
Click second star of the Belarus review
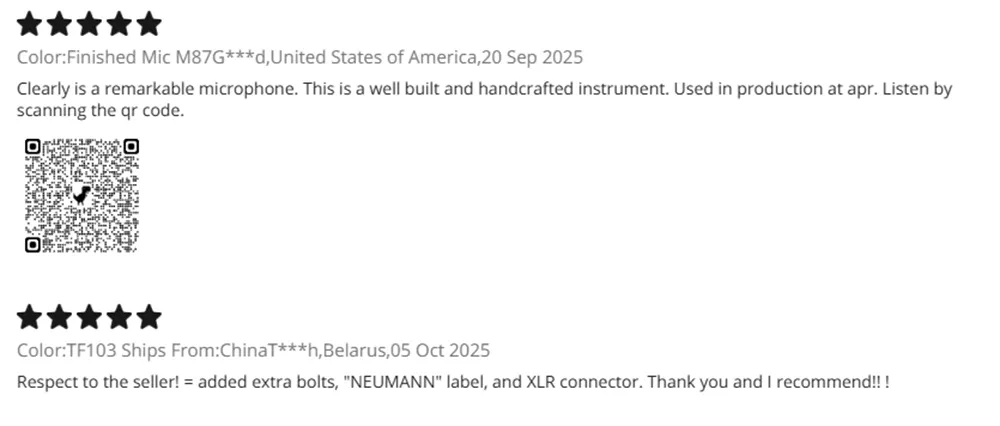[60, 317]
